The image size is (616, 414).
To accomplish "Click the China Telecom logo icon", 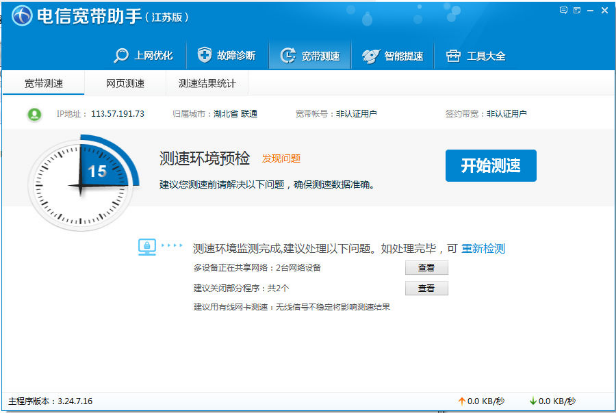I will pyautogui.click(x=22, y=16).
